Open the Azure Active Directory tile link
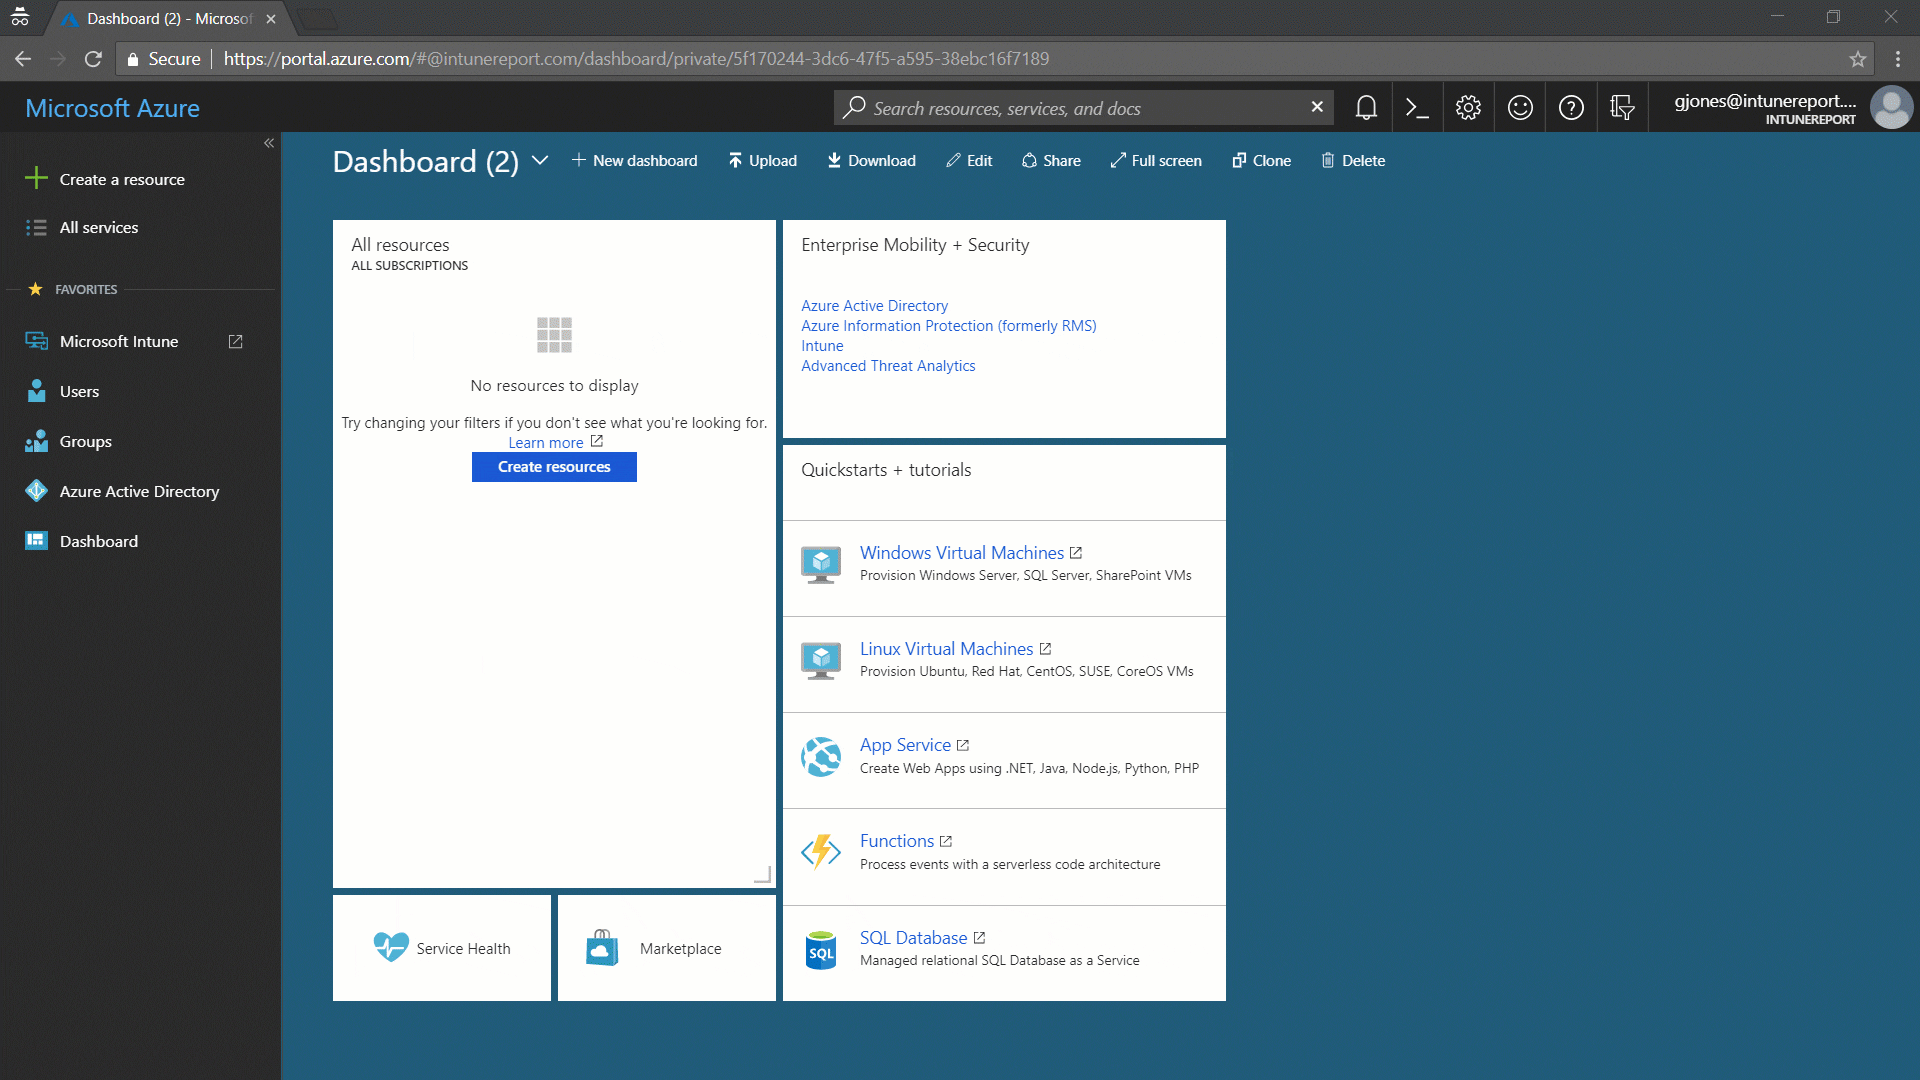 [874, 306]
